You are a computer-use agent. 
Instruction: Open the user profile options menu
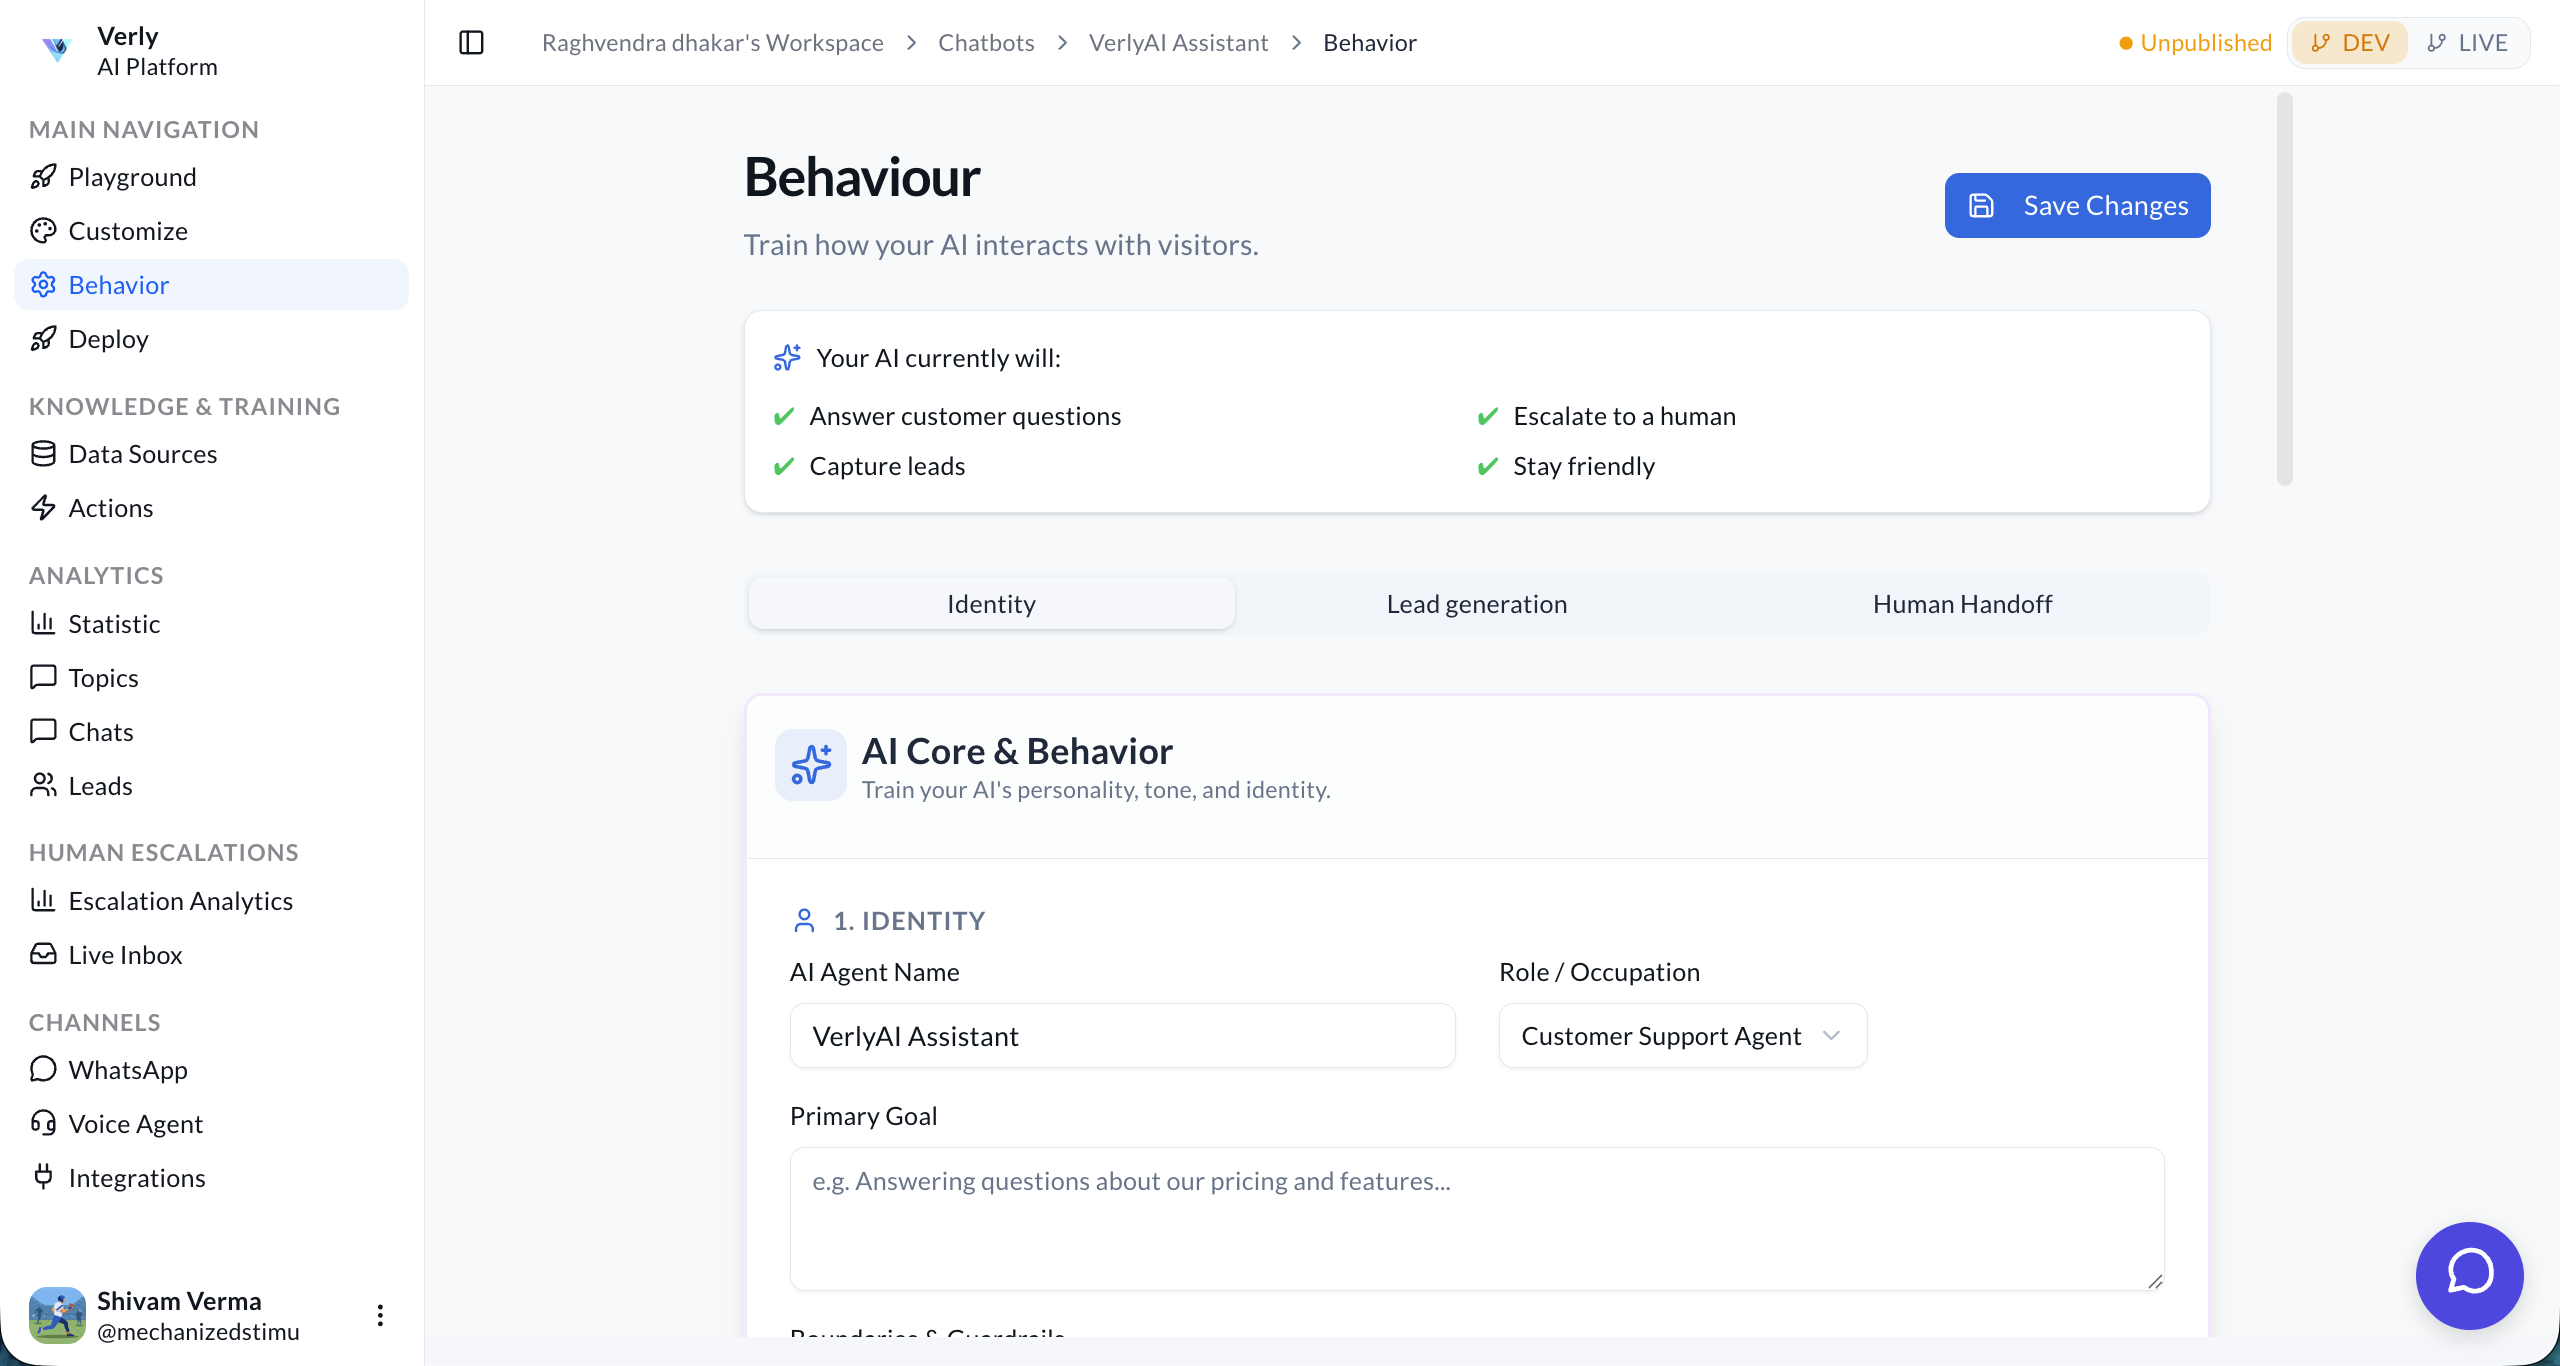(380, 1315)
